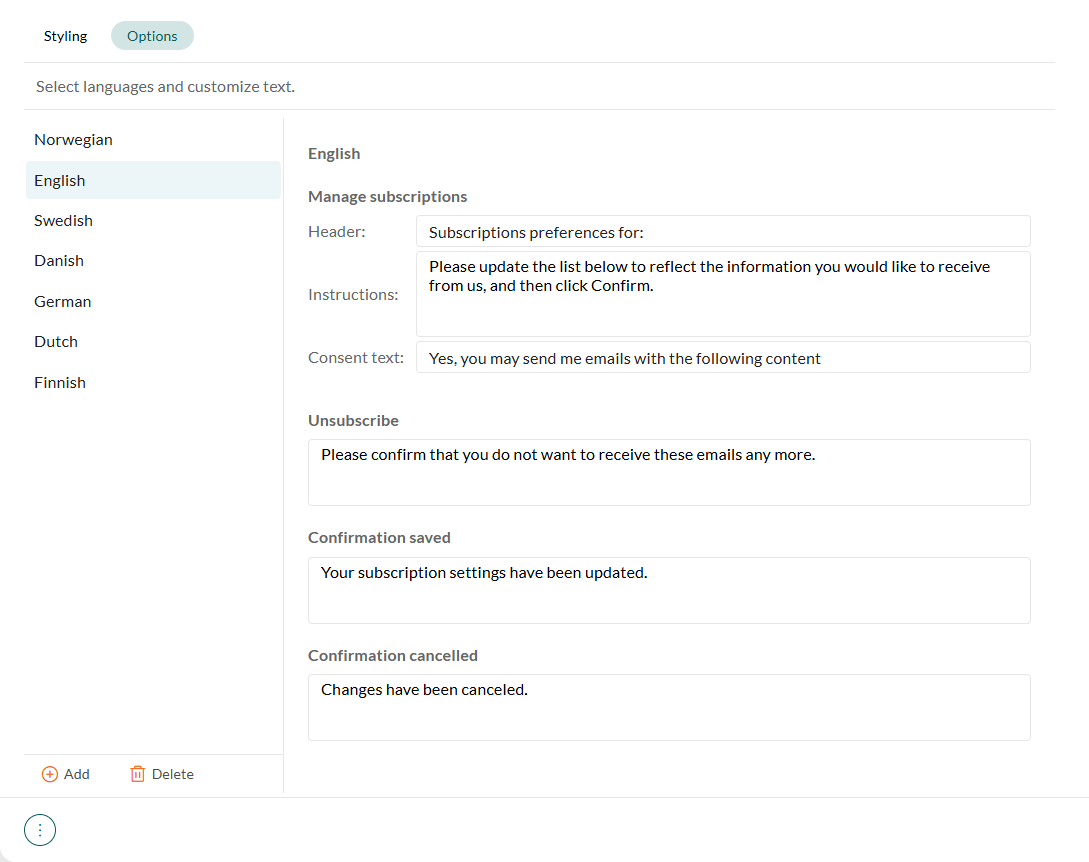The width and height of the screenshot is (1089, 862).
Task: Click the Confirmation saved text box
Action: (669, 590)
